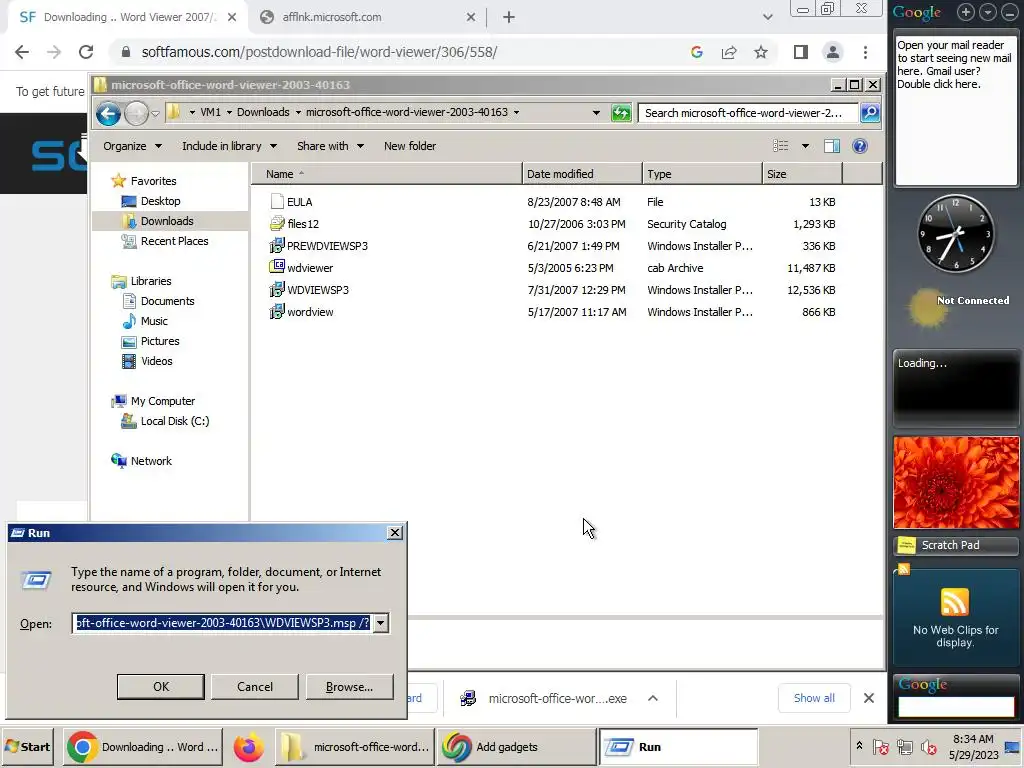The height and width of the screenshot is (768, 1024).
Task: Click the Explorer search magnifier button
Action: (870, 113)
